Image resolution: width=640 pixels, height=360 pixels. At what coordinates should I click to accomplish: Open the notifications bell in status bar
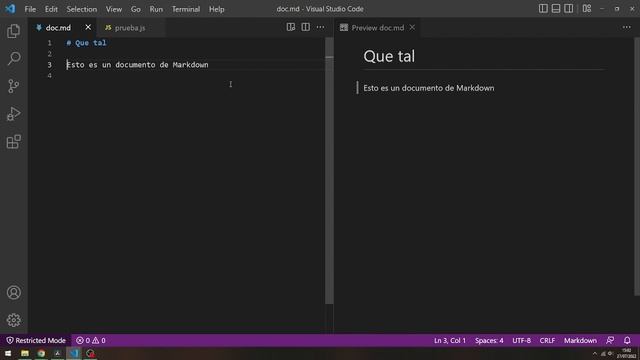click(627, 340)
